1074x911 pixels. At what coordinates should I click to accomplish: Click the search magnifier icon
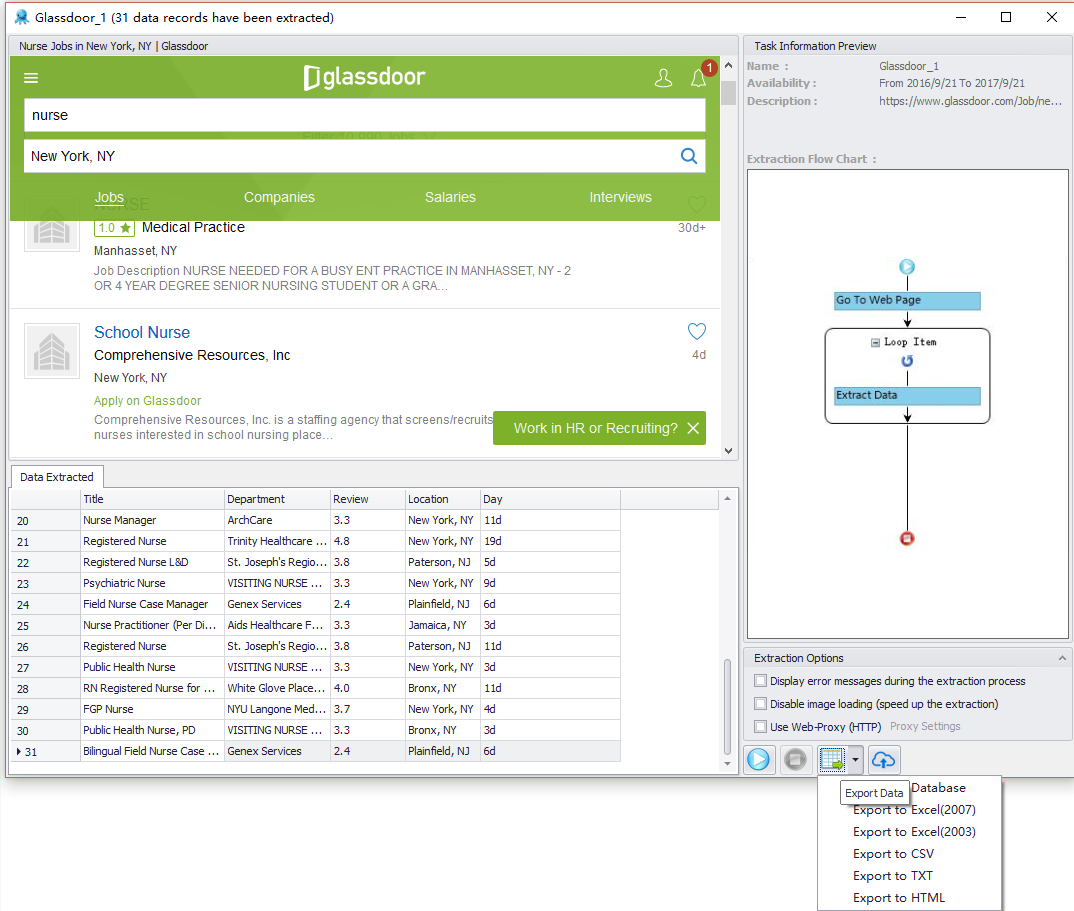point(689,156)
